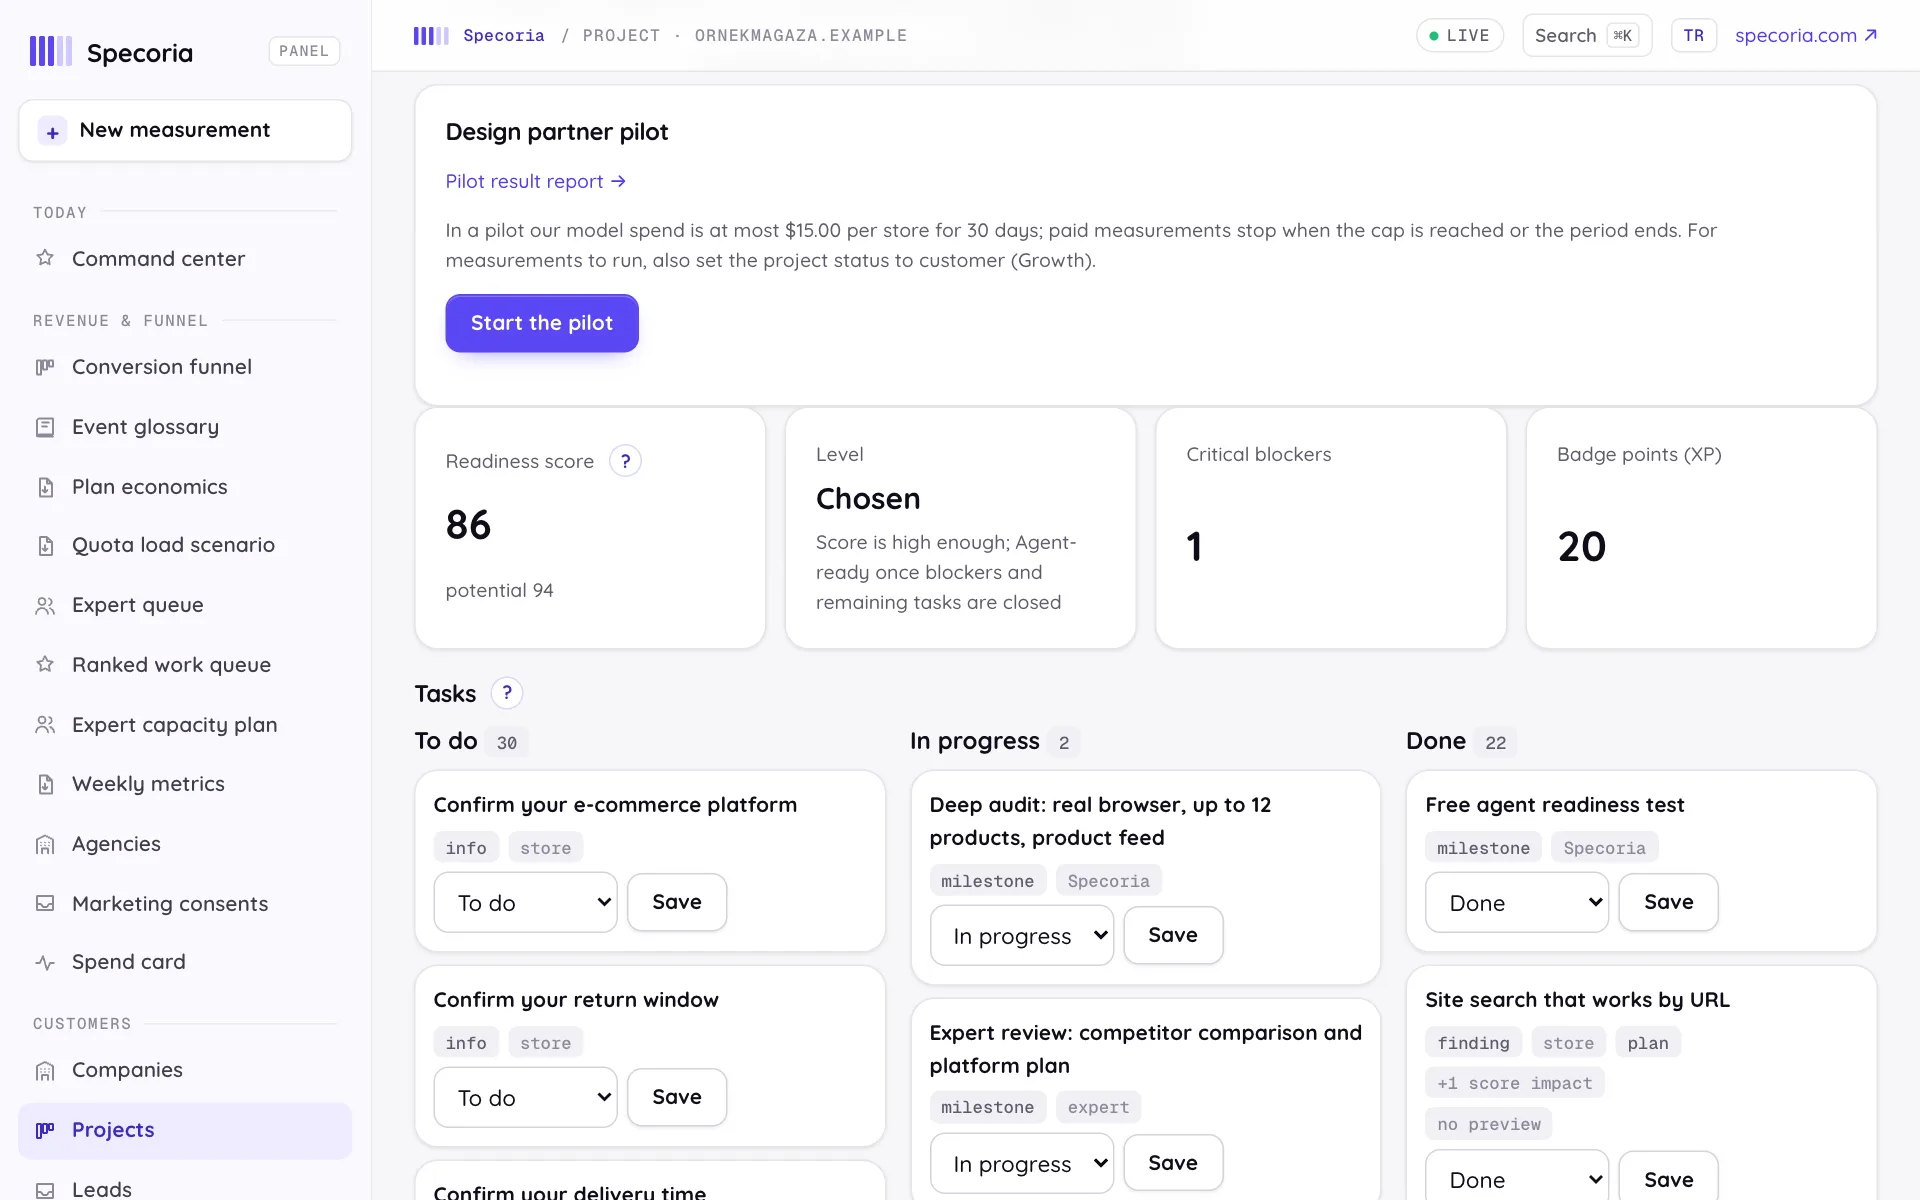The width and height of the screenshot is (1920, 1200).
Task: Click the Expert queue people icon
Action: click(x=45, y=605)
